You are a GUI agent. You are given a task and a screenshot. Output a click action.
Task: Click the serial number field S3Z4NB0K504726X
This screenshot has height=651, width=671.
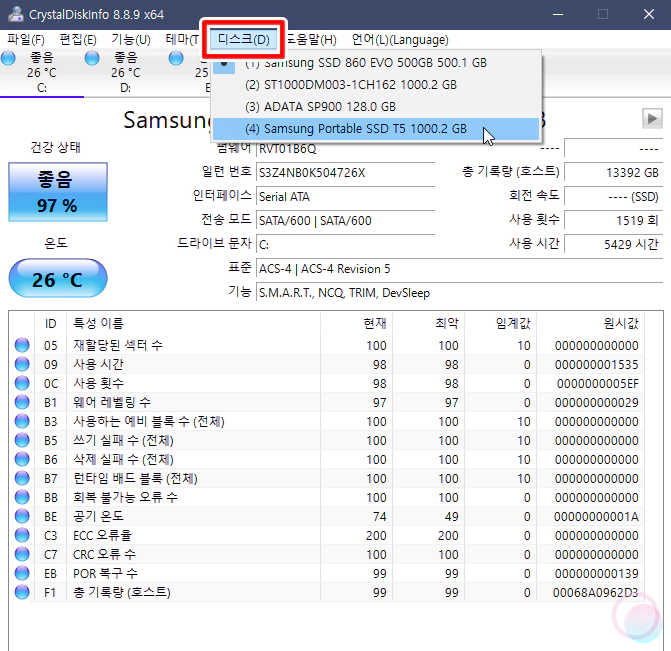[x=345, y=172]
